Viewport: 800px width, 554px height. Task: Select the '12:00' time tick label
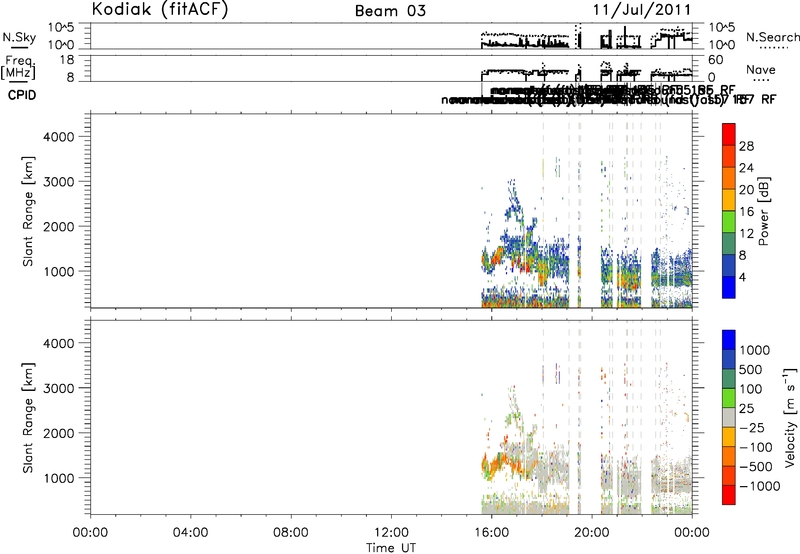[x=391, y=532]
